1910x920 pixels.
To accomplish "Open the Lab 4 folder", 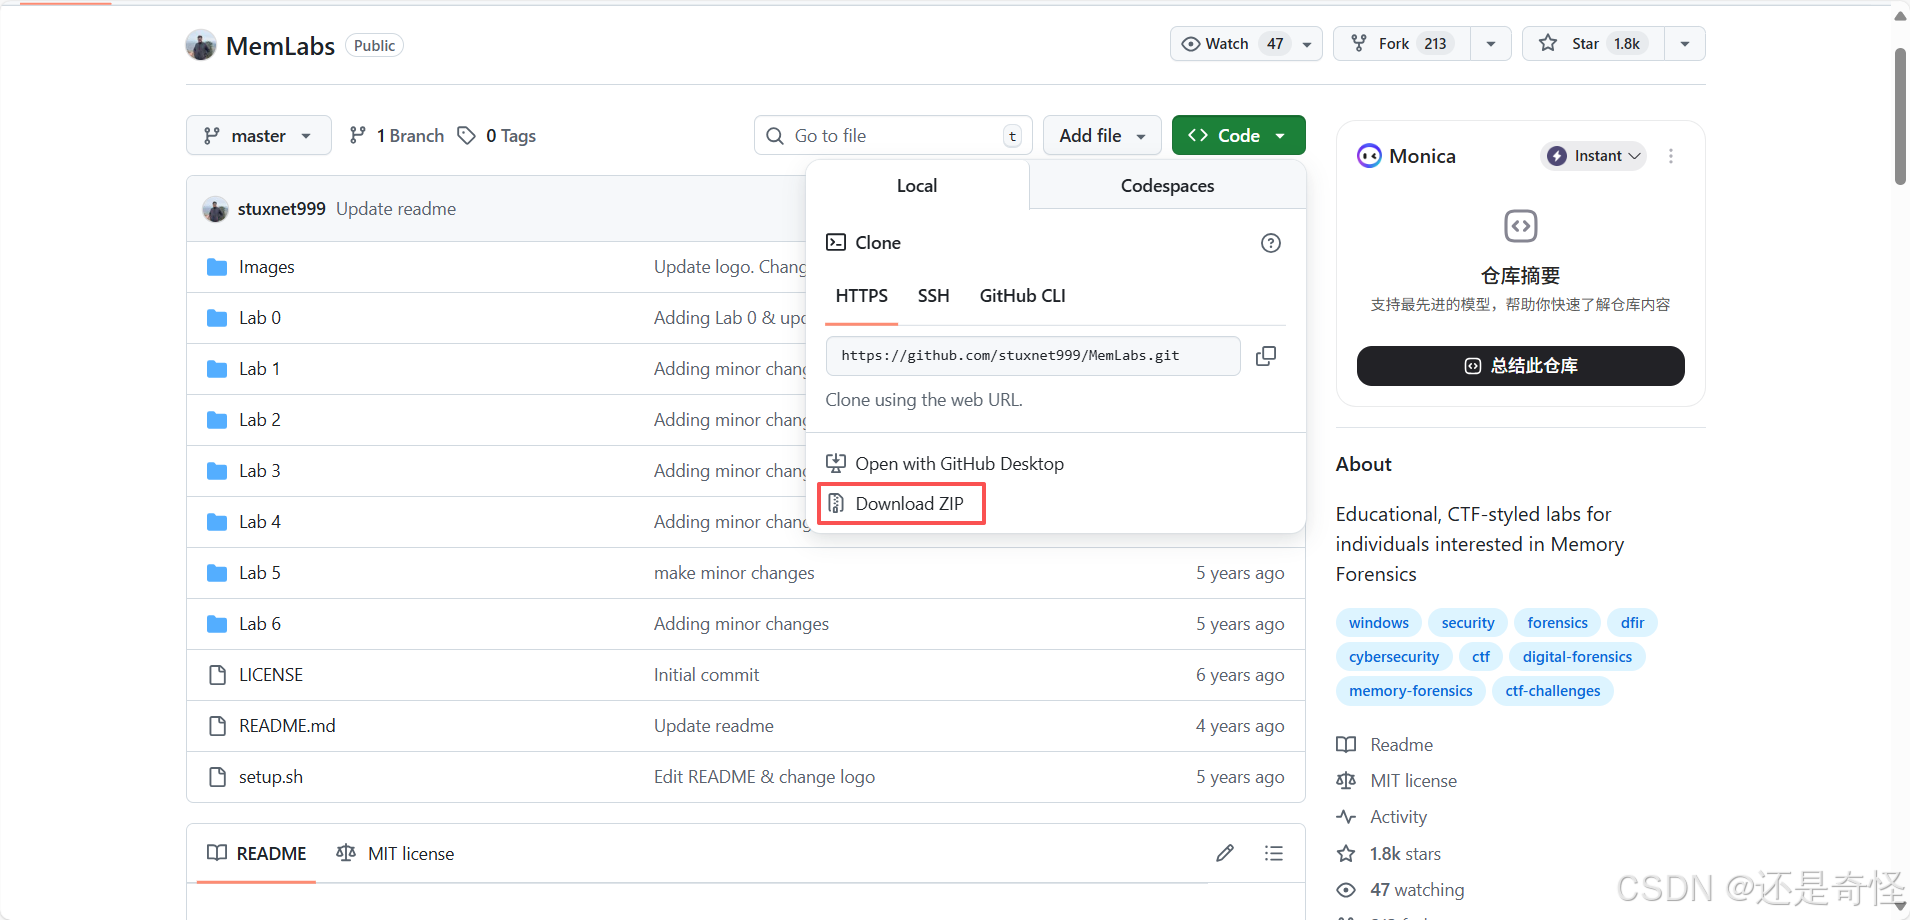I will pos(259,522).
